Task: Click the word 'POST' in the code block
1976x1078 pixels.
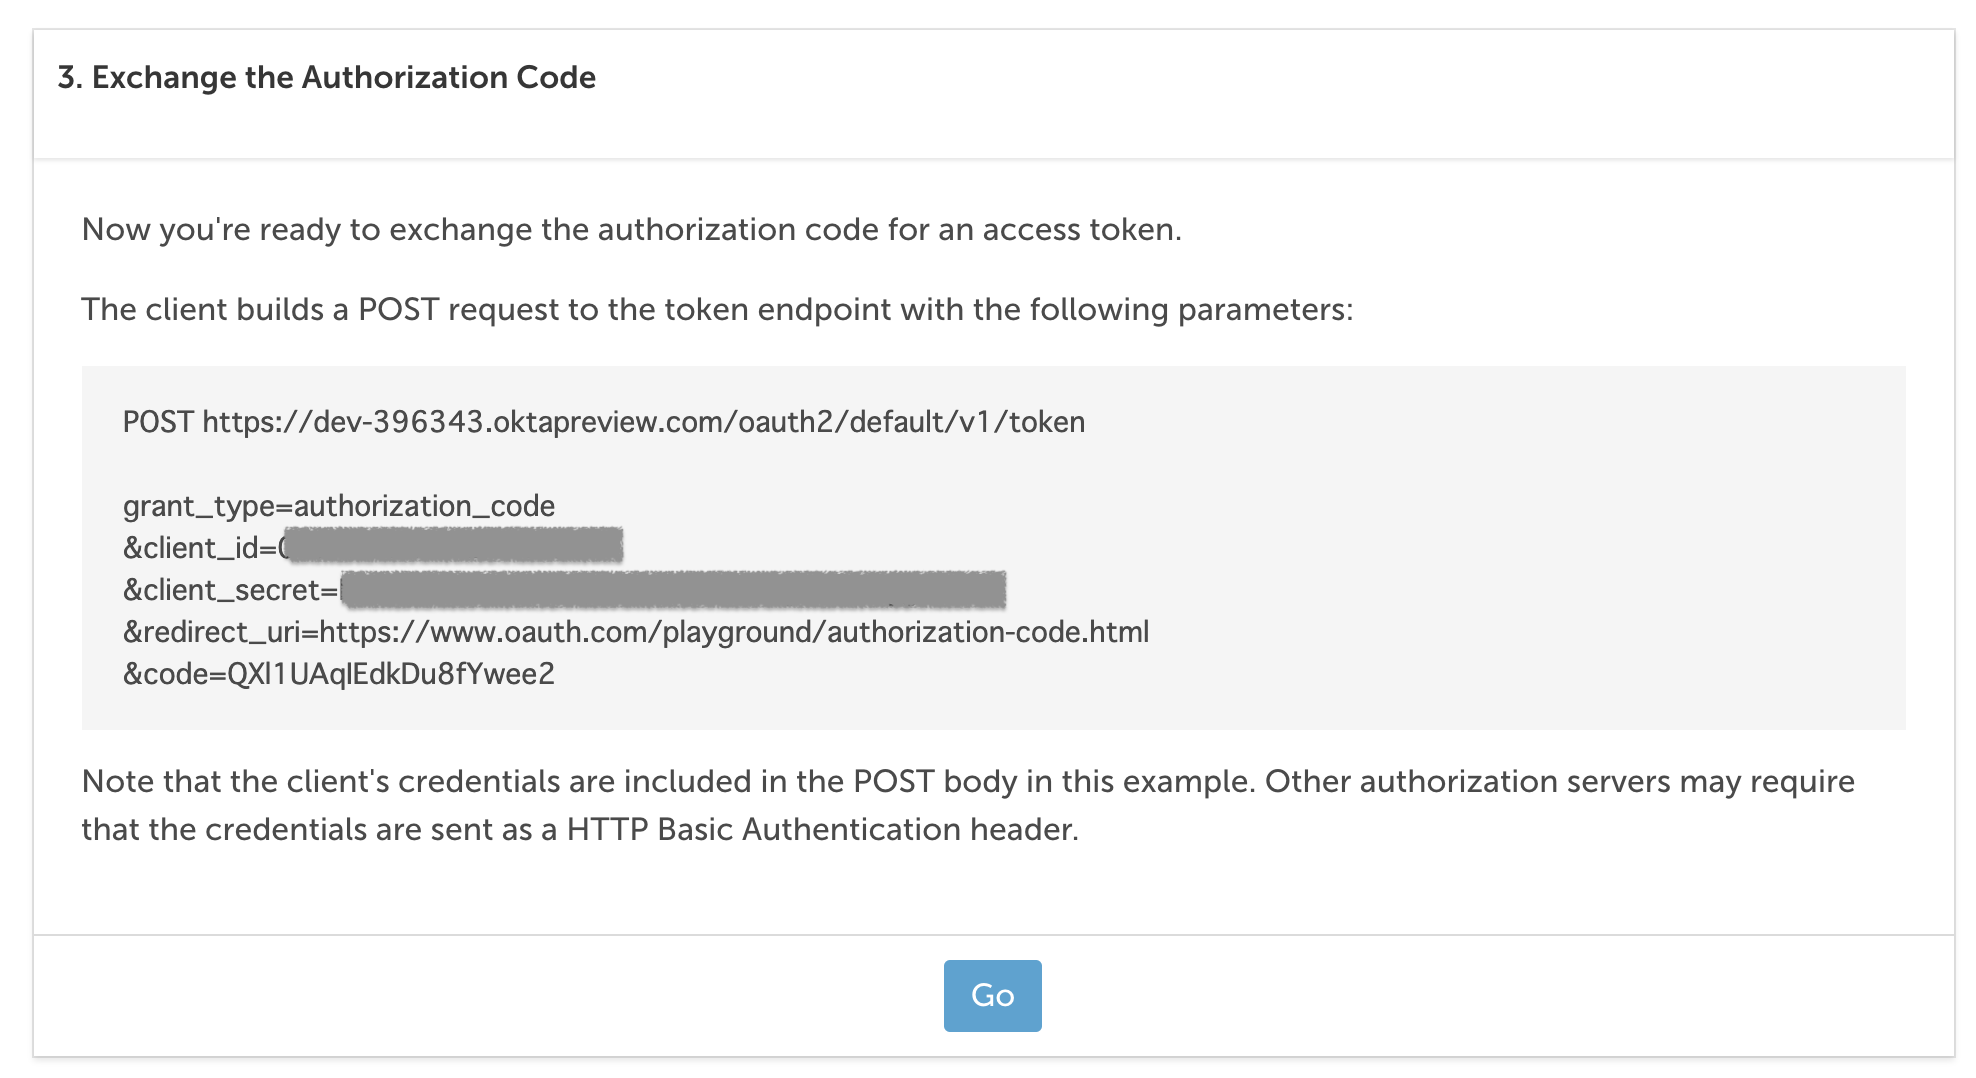Action: click(x=158, y=422)
